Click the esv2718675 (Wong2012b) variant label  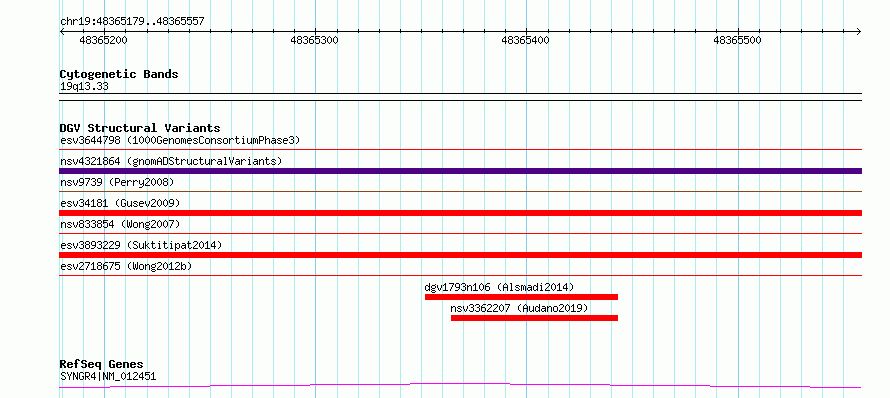[x=126, y=266]
